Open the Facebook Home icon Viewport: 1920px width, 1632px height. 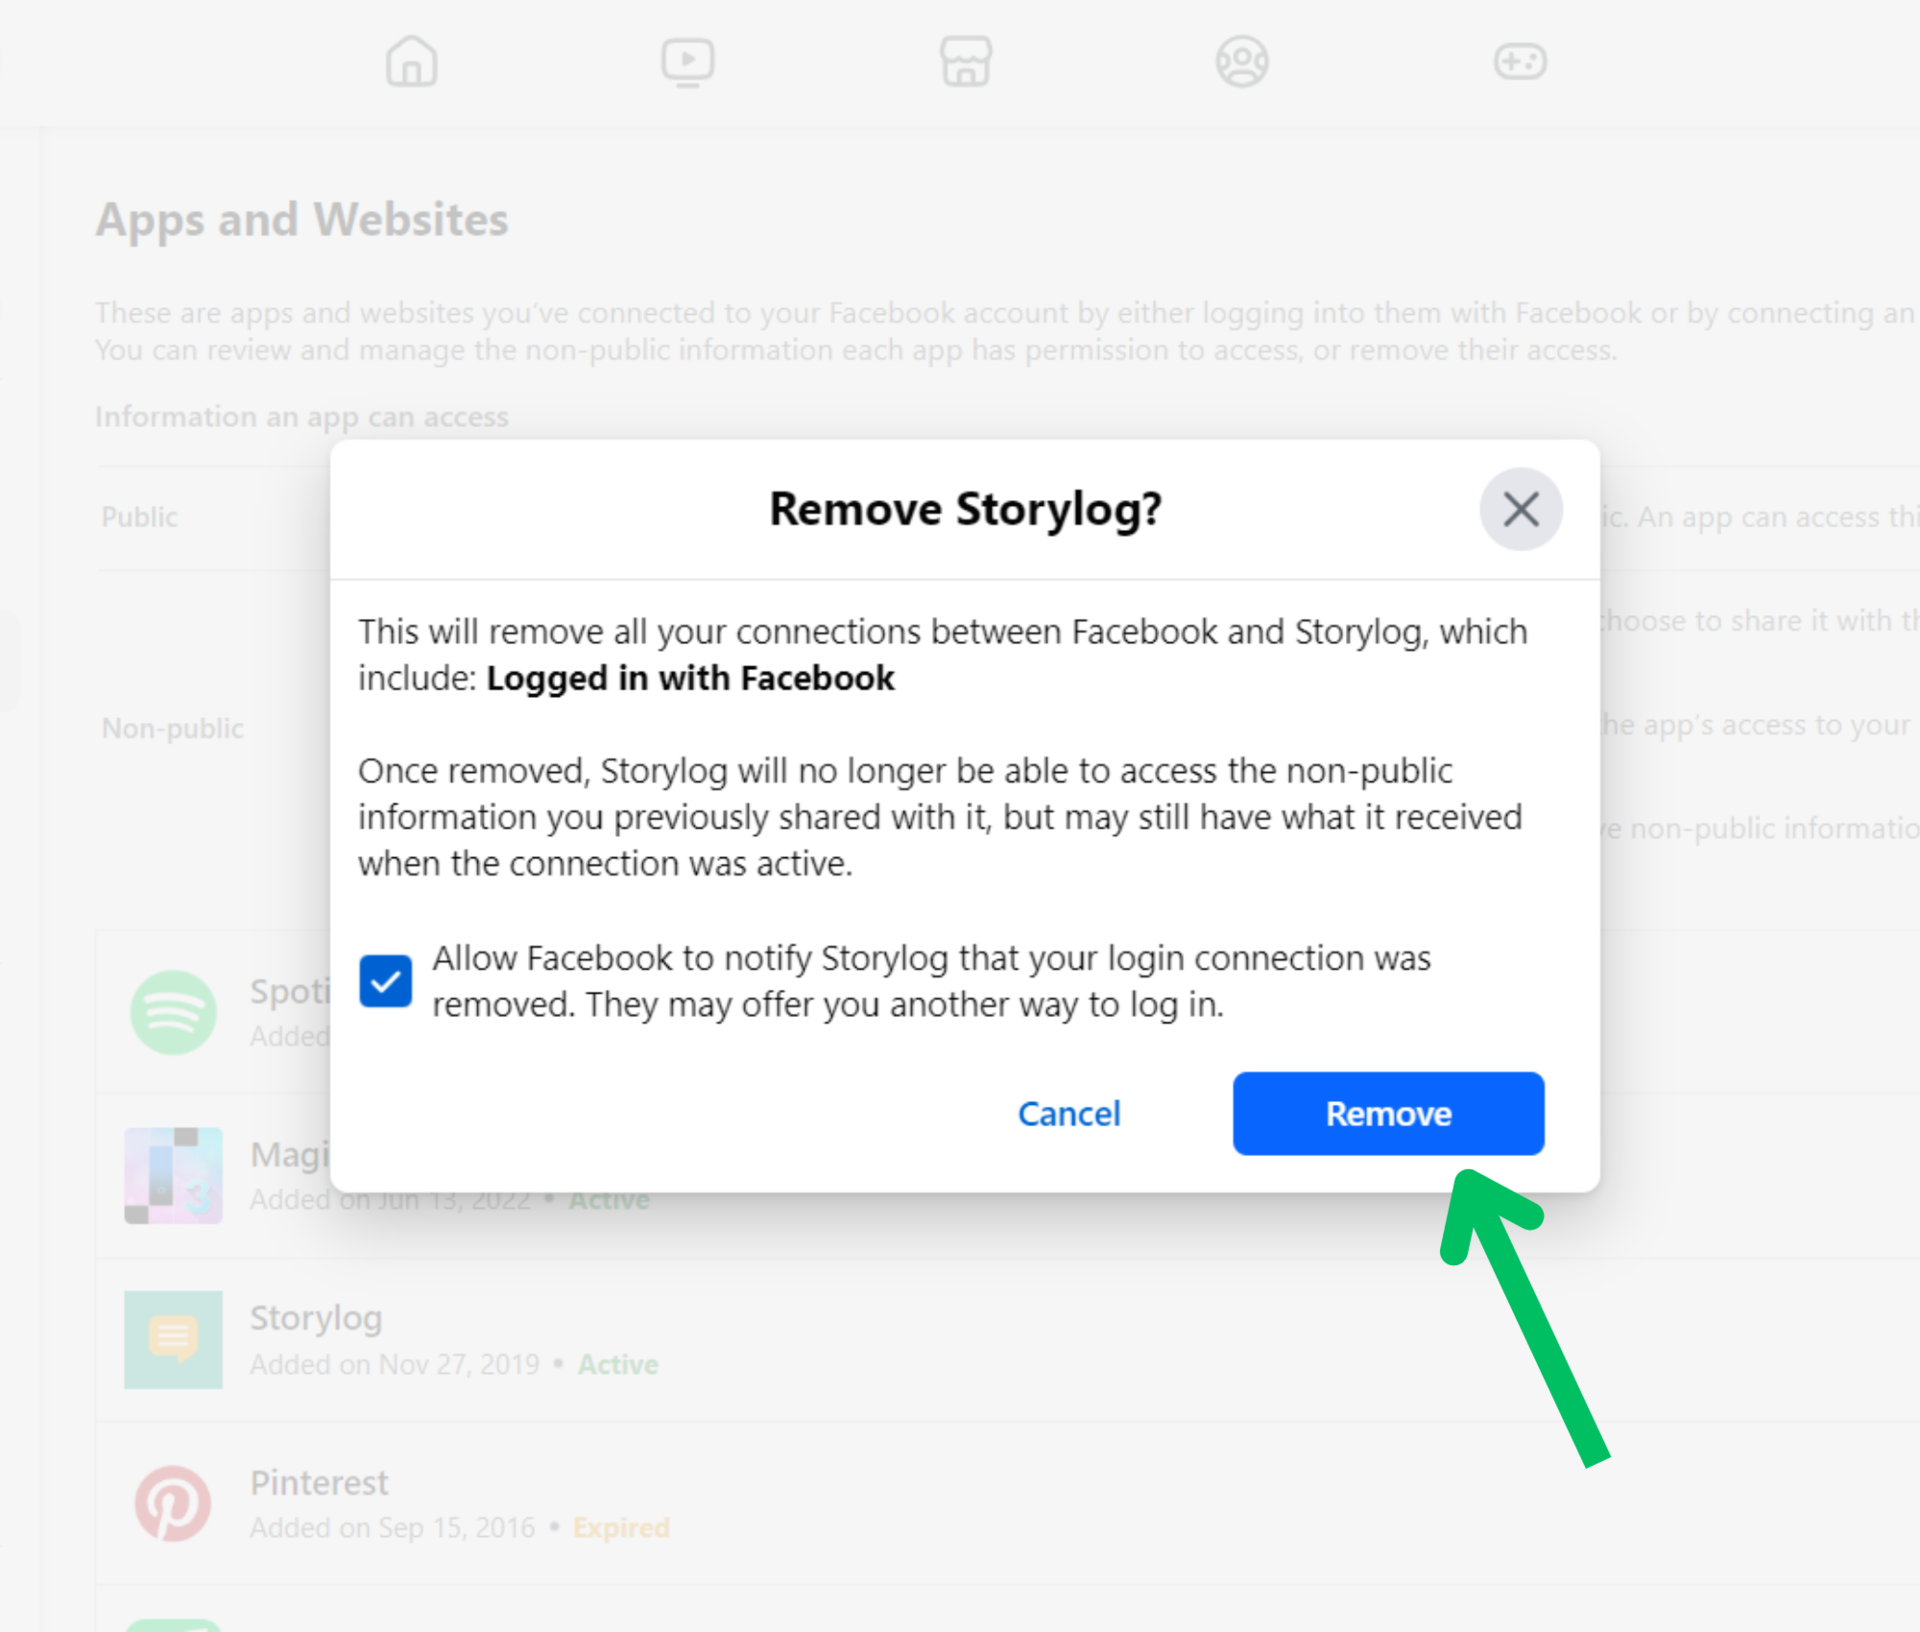click(411, 62)
